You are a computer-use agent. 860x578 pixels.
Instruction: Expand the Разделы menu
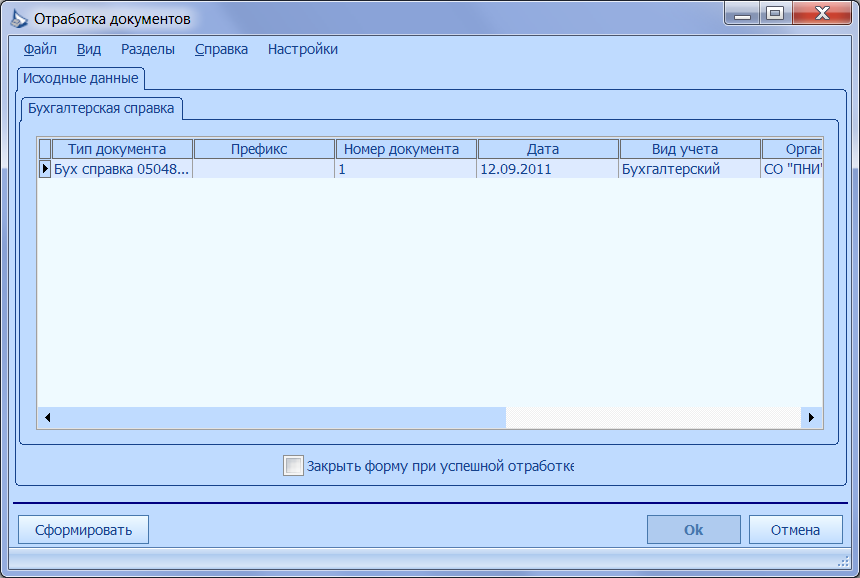coord(148,49)
